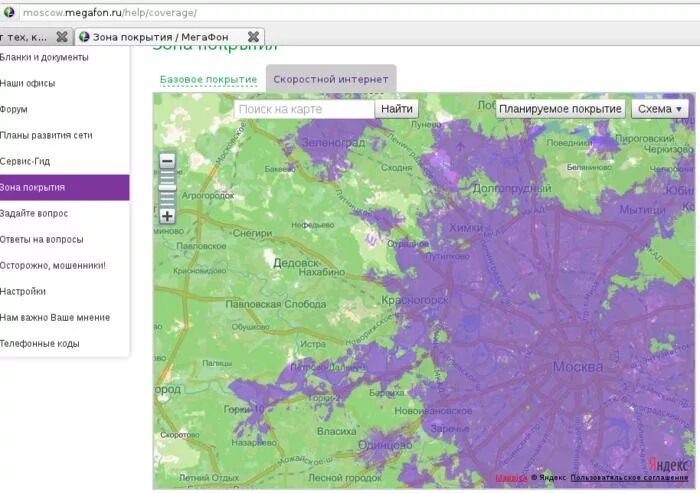Toggle the 'Планируемое покрытие' button

point(560,109)
